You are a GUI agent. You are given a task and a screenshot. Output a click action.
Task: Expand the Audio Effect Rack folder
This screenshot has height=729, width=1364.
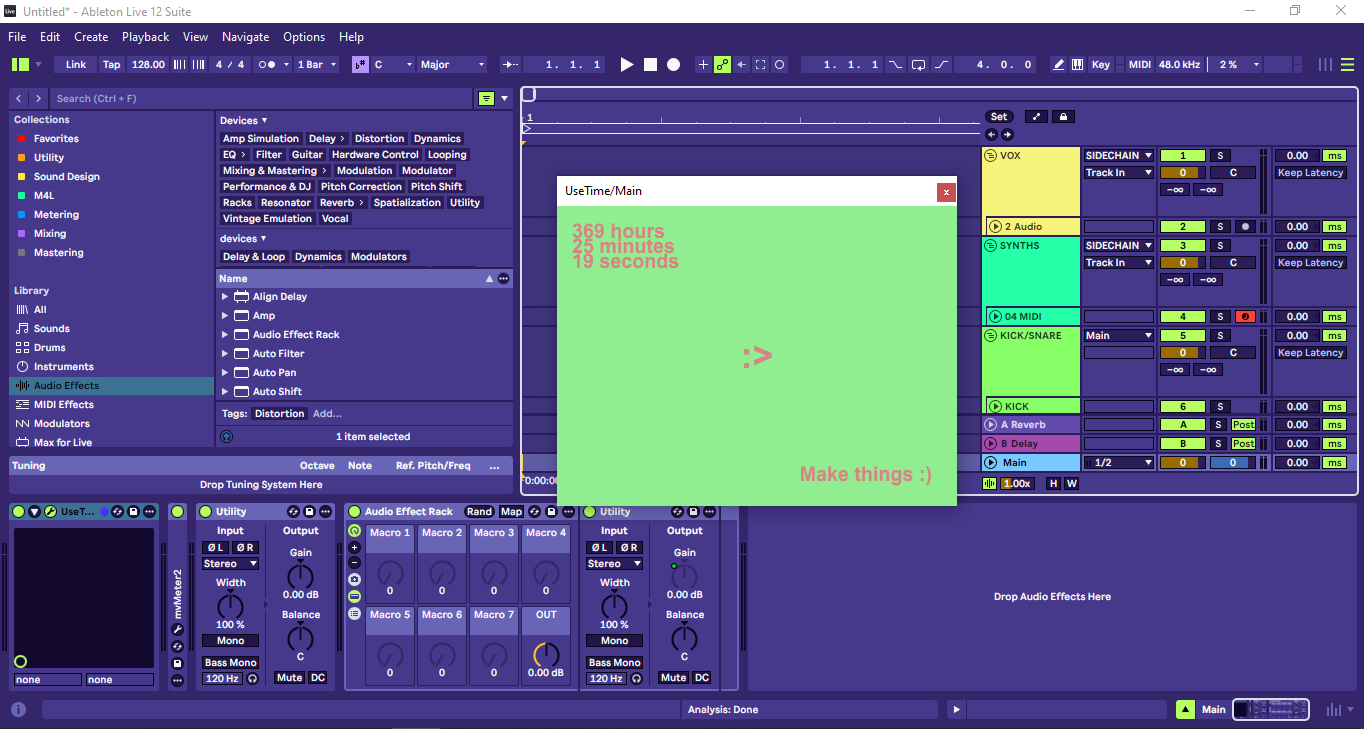point(224,335)
